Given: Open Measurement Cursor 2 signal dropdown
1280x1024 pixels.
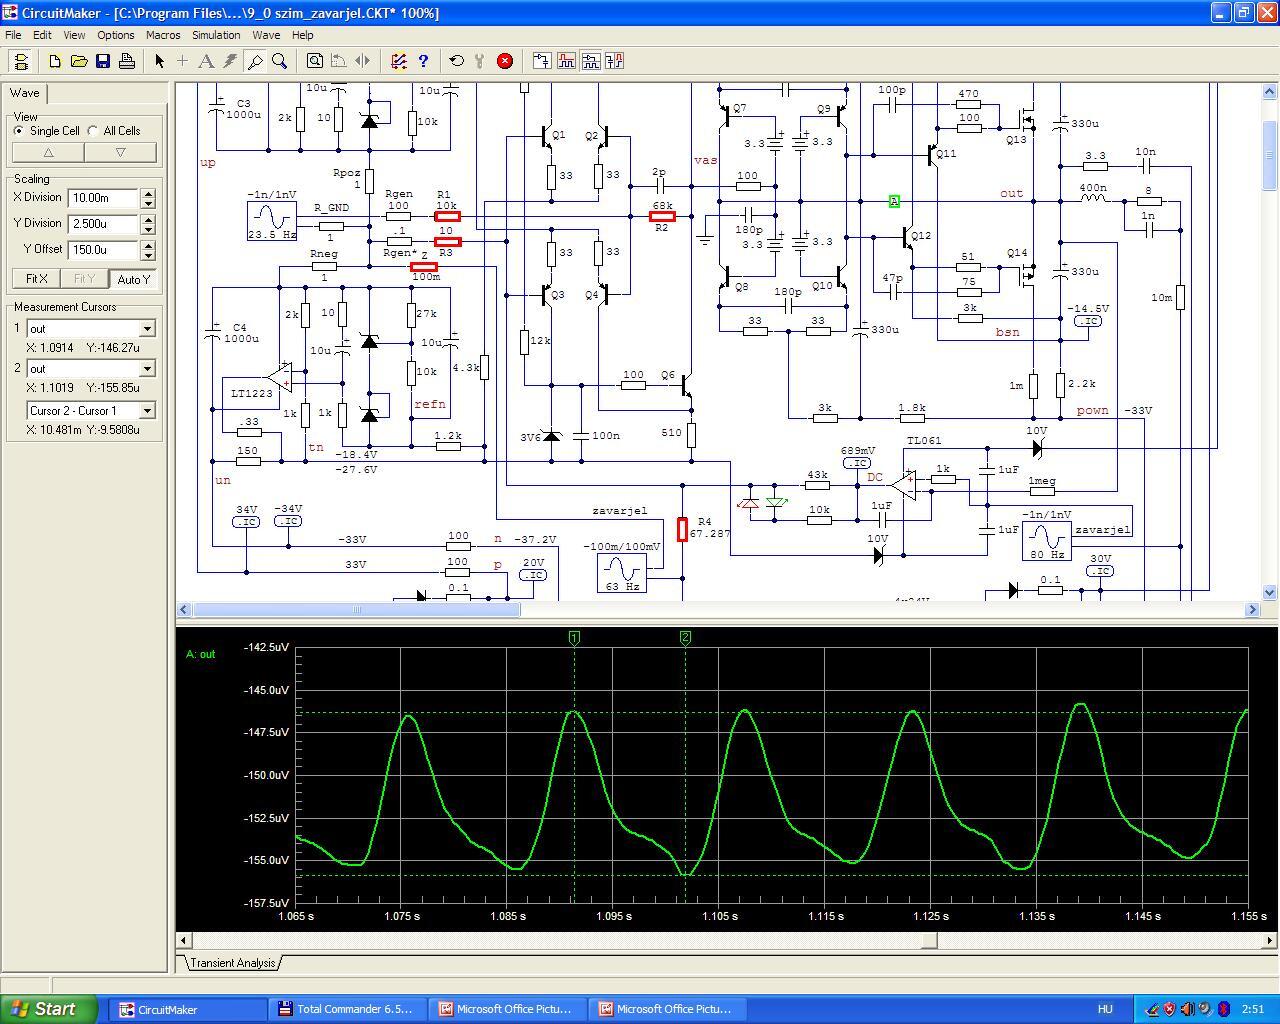Looking at the screenshot, I should [x=147, y=369].
